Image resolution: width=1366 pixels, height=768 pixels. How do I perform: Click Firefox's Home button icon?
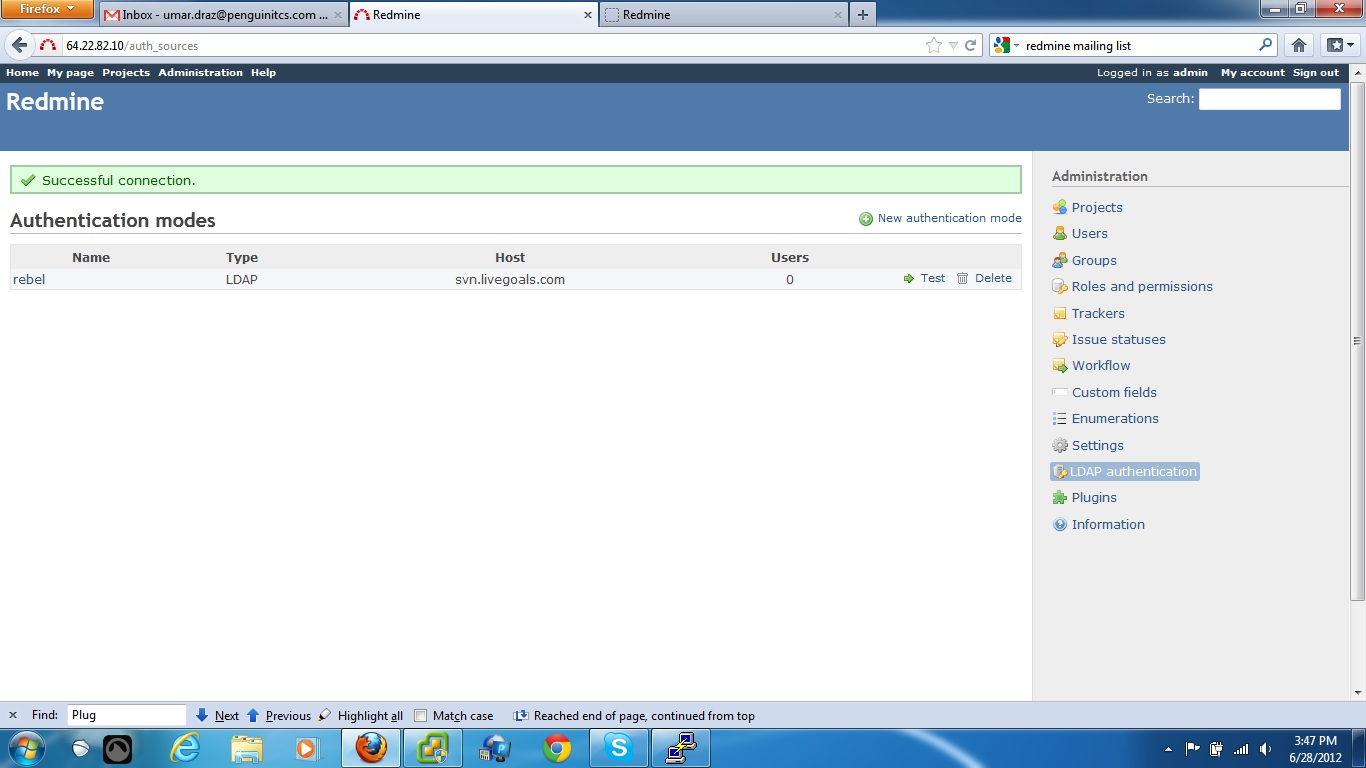[x=1298, y=45]
